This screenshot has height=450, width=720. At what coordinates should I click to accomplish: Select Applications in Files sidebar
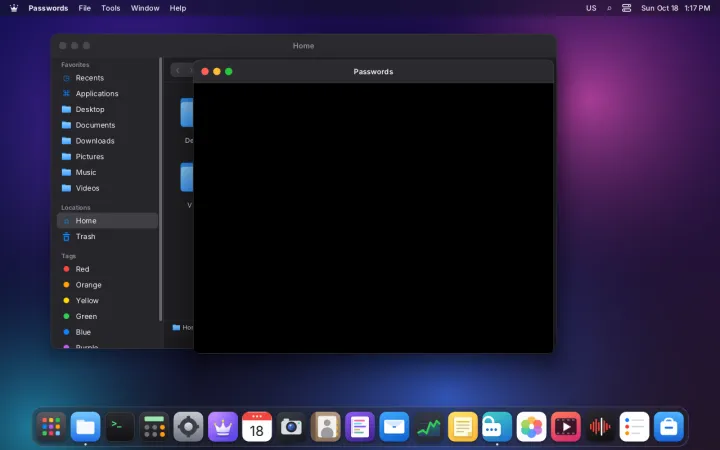[x=107, y=94]
